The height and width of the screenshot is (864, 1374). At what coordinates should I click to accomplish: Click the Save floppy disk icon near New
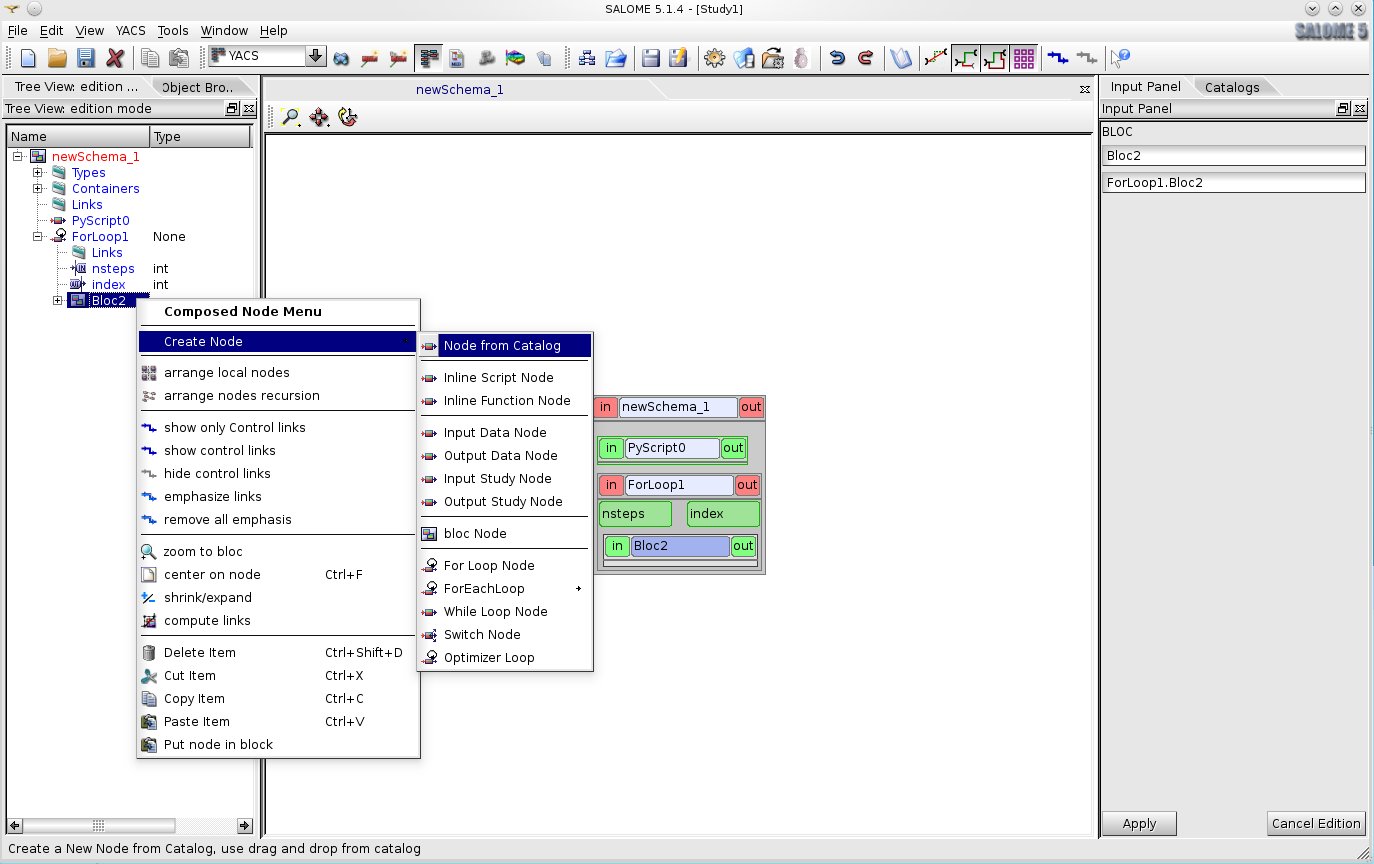tap(86, 58)
